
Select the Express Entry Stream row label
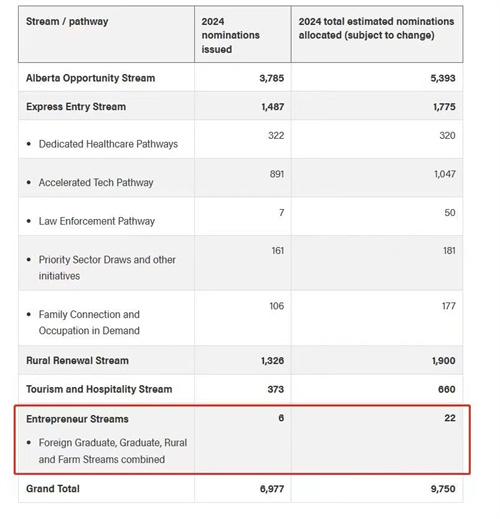coord(76,107)
